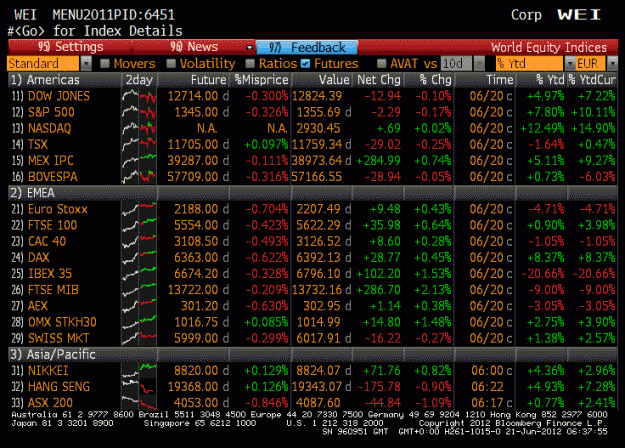This screenshot has height=448, width=625.
Task: Open the BOVESPA 2day sparkline chart
Action: 139,177
